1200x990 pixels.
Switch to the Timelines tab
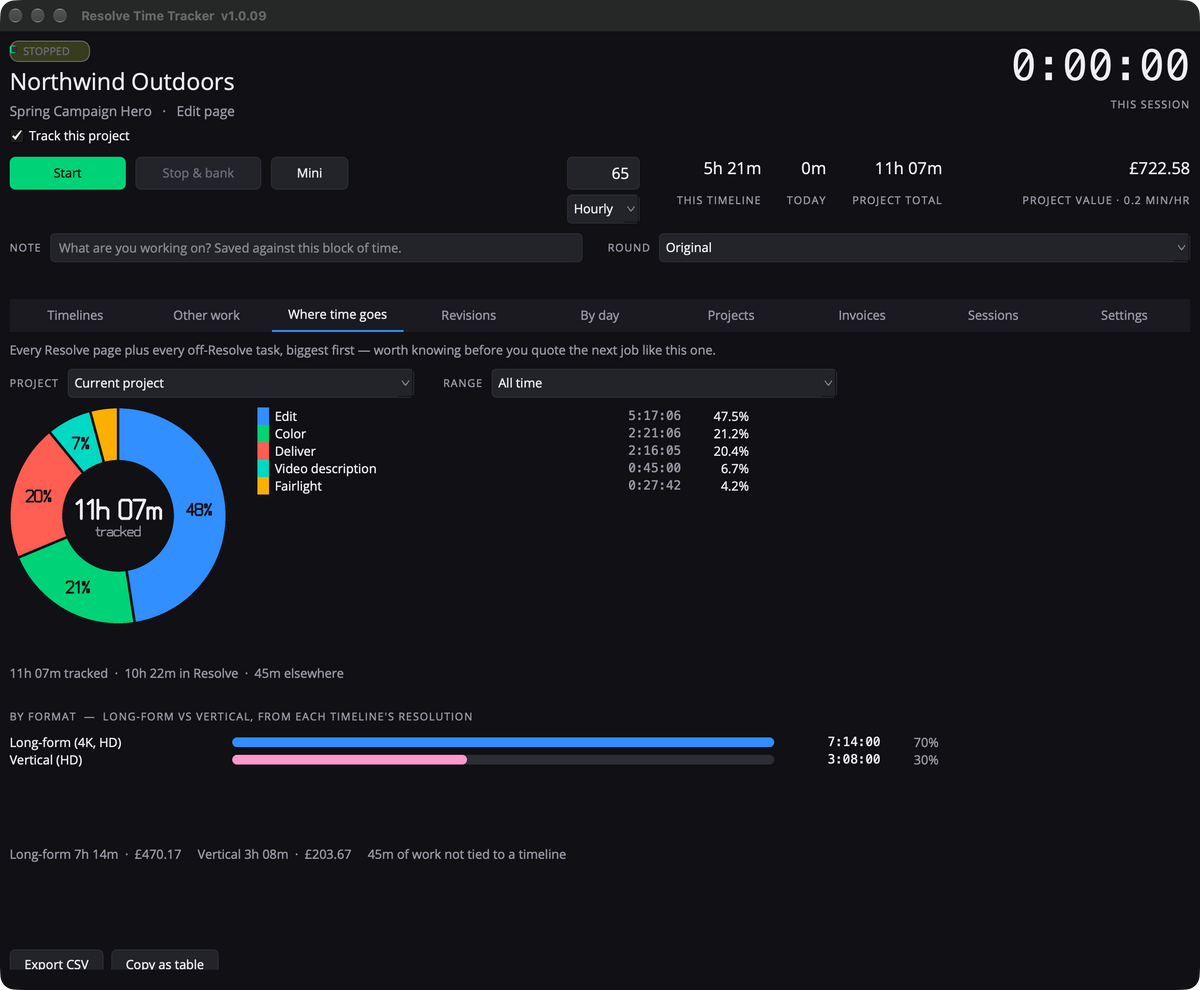click(x=75, y=315)
